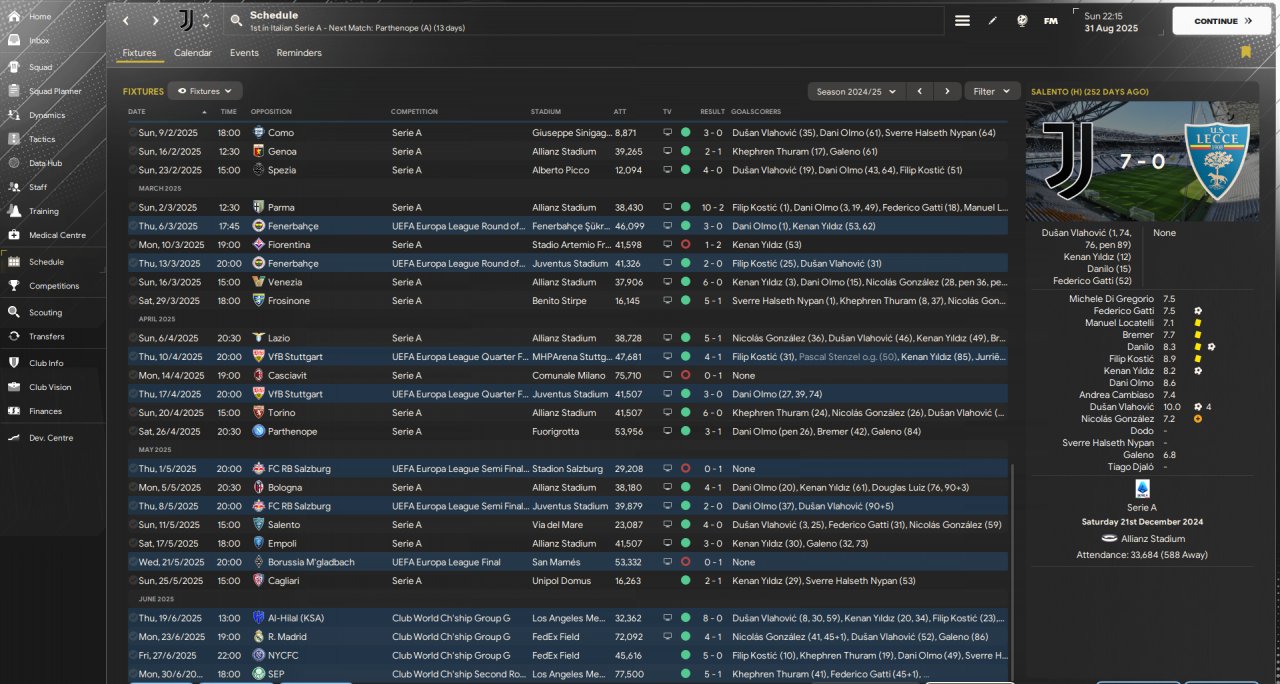The image size is (1280, 684).
Task: Go to Tactics in the sidebar
Action: pos(41,139)
